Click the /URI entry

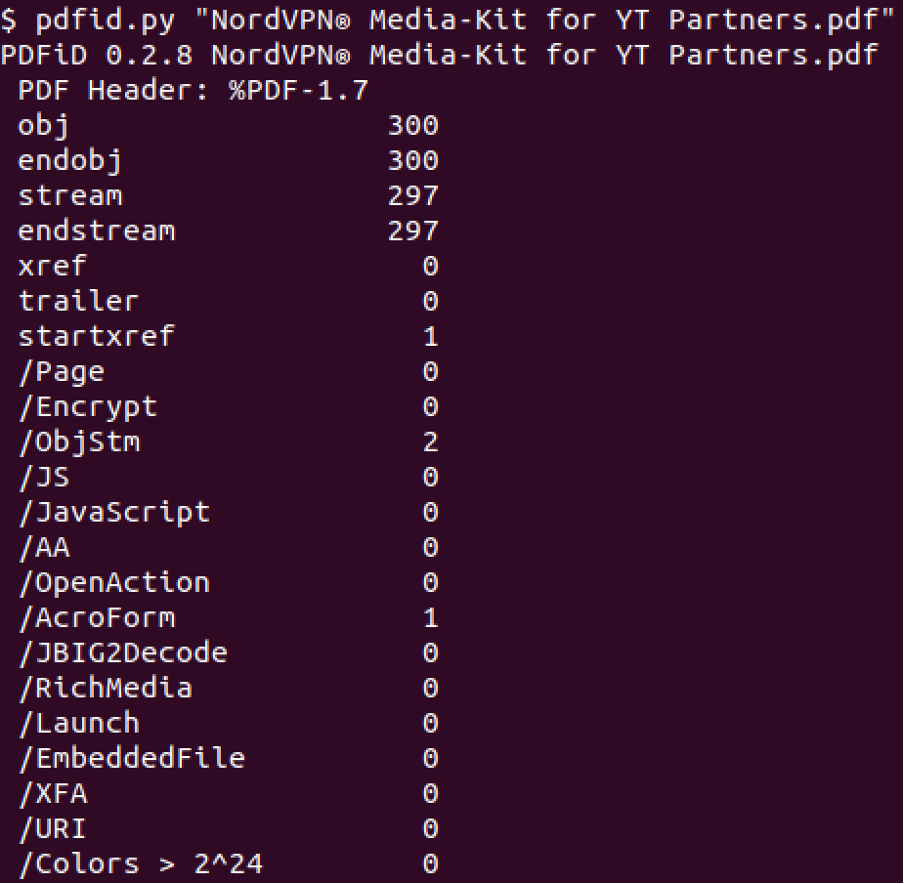[x=52, y=829]
